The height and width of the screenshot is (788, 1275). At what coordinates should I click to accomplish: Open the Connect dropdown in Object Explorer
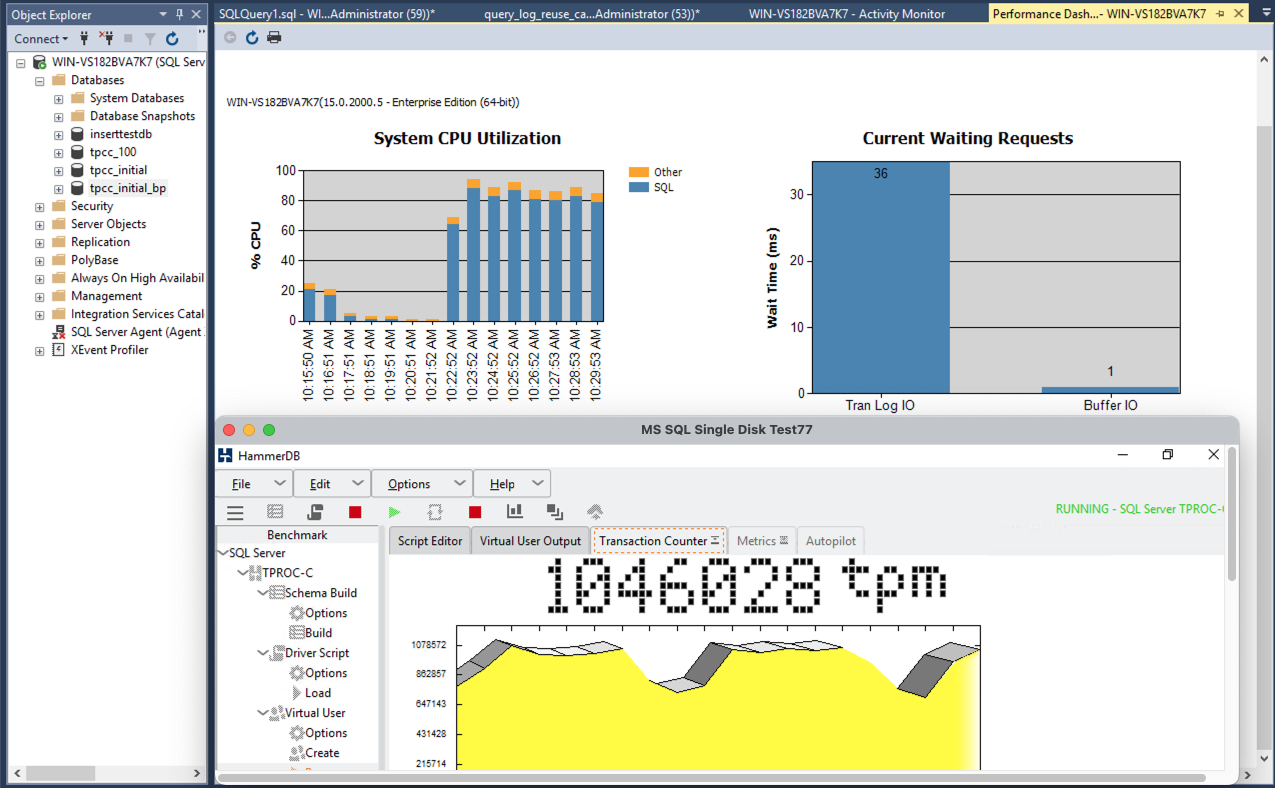tap(41, 38)
